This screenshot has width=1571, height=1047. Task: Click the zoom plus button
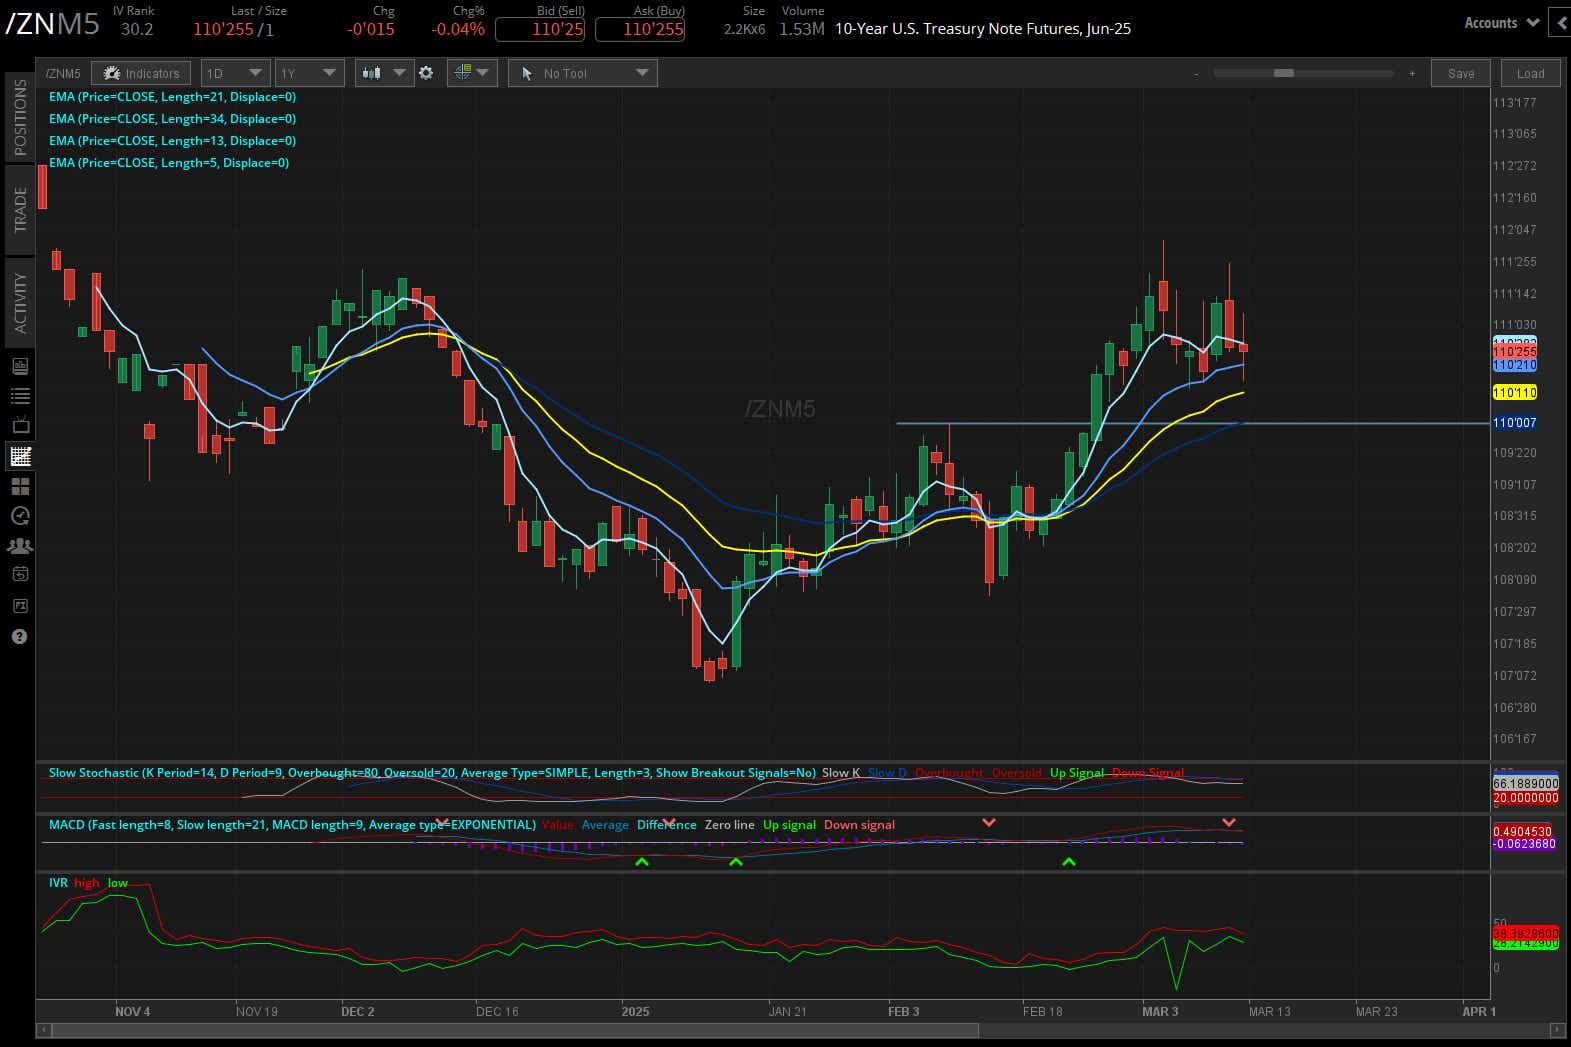(1412, 73)
